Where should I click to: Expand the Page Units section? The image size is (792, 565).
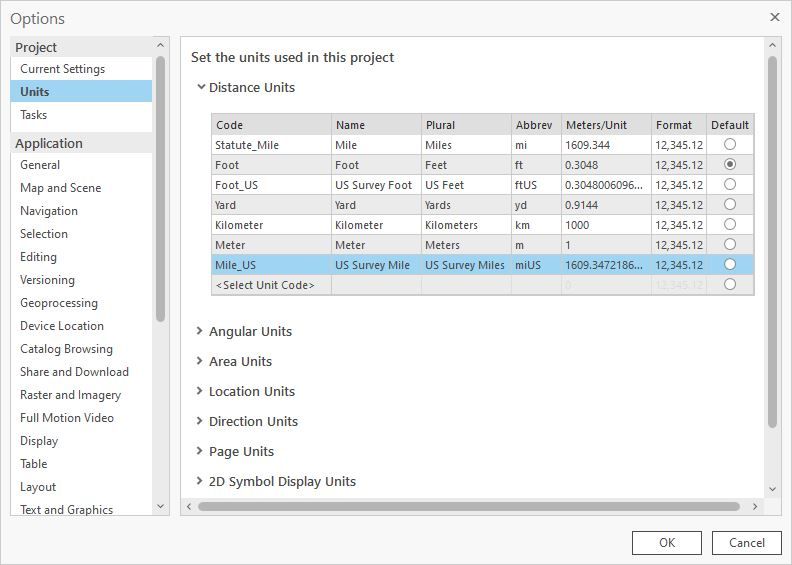tap(200, 451)
